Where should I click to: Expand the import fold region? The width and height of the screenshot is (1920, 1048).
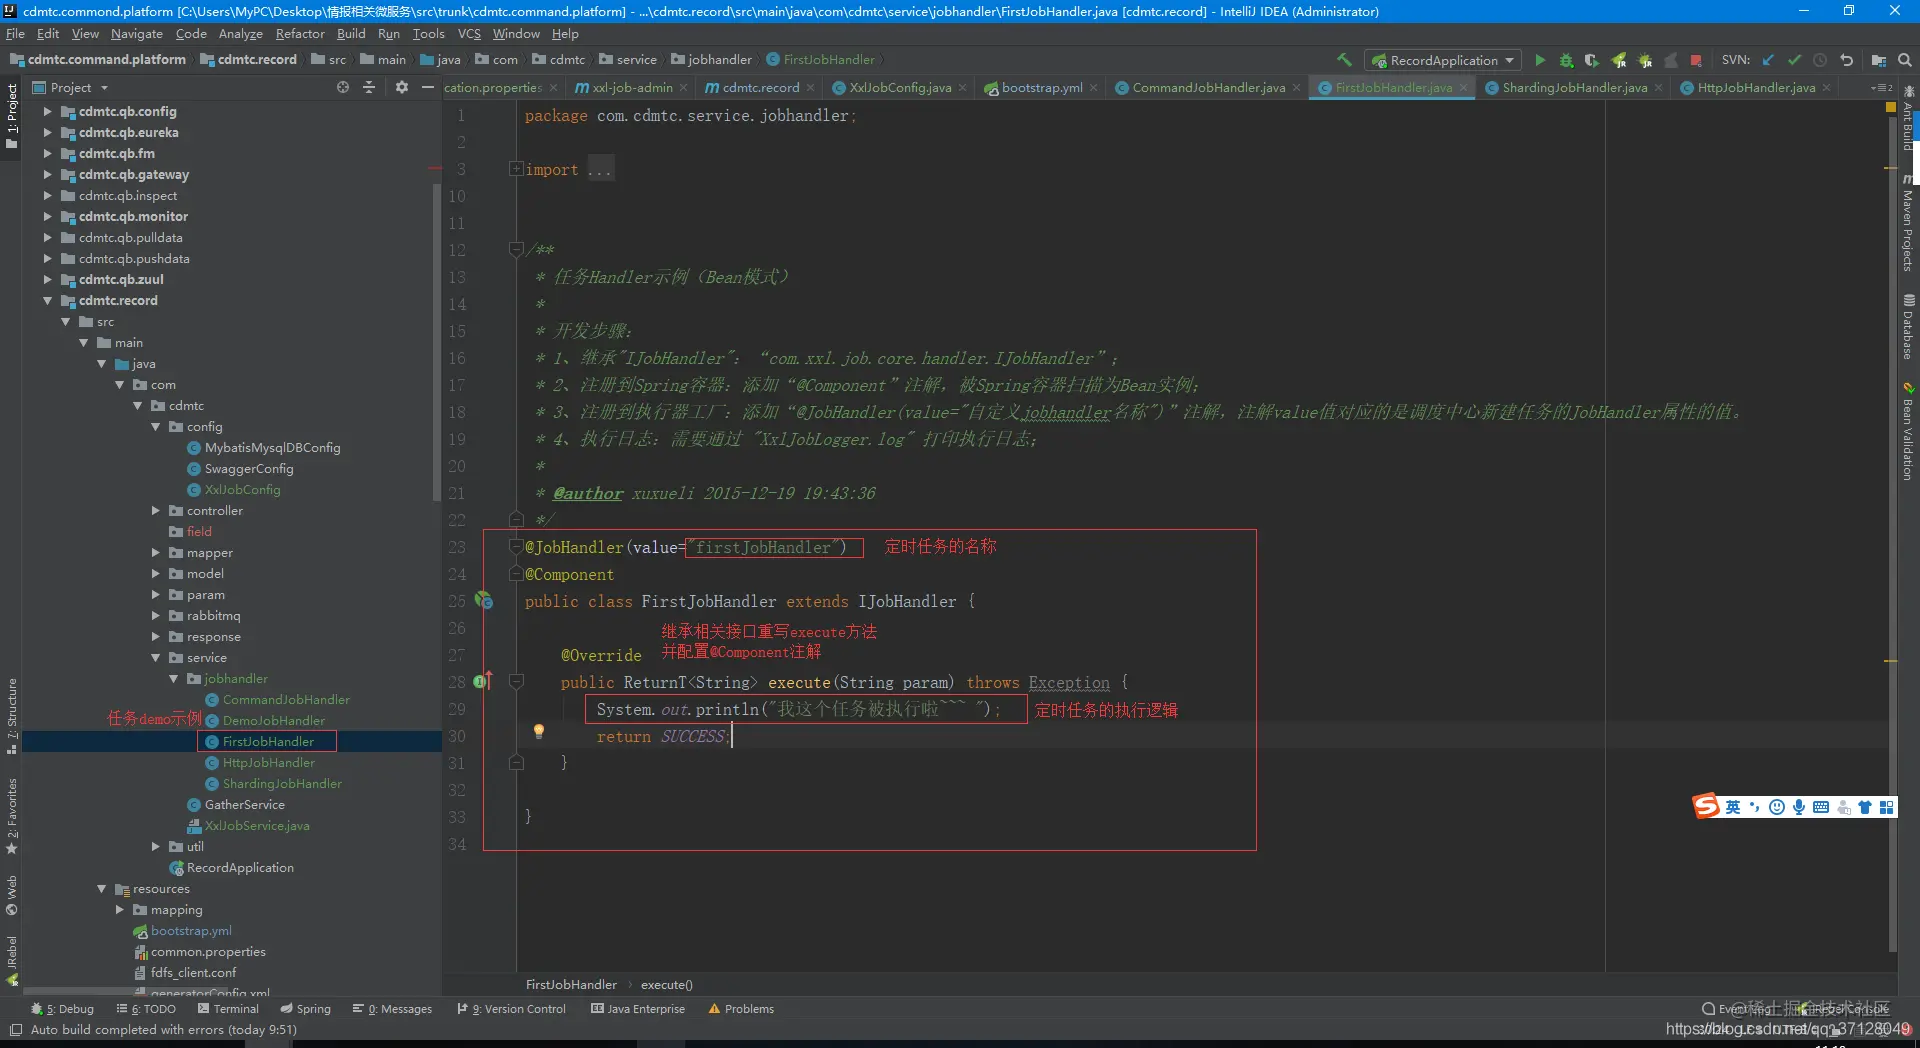coord(516,169)
